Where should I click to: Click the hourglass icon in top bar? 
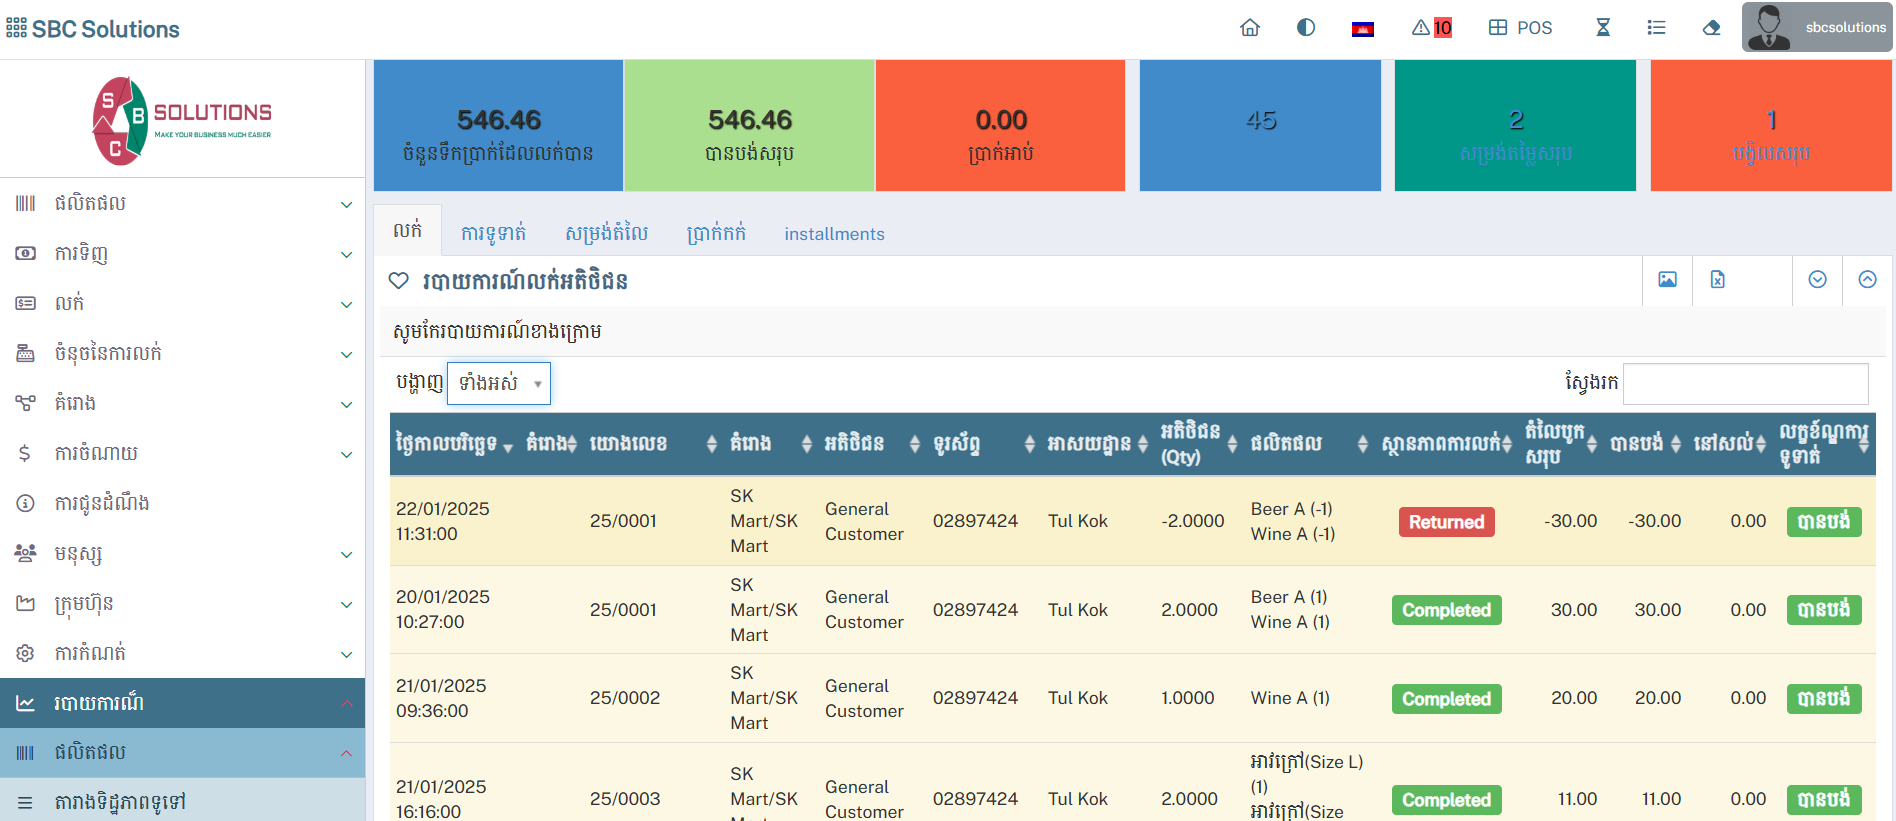(1603, 28)
